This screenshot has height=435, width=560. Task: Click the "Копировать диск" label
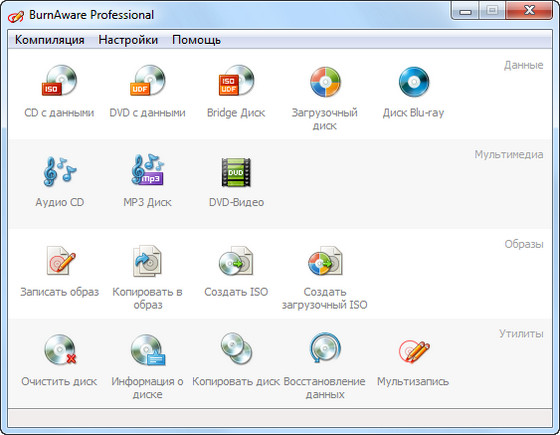click(x=236, y=382)
